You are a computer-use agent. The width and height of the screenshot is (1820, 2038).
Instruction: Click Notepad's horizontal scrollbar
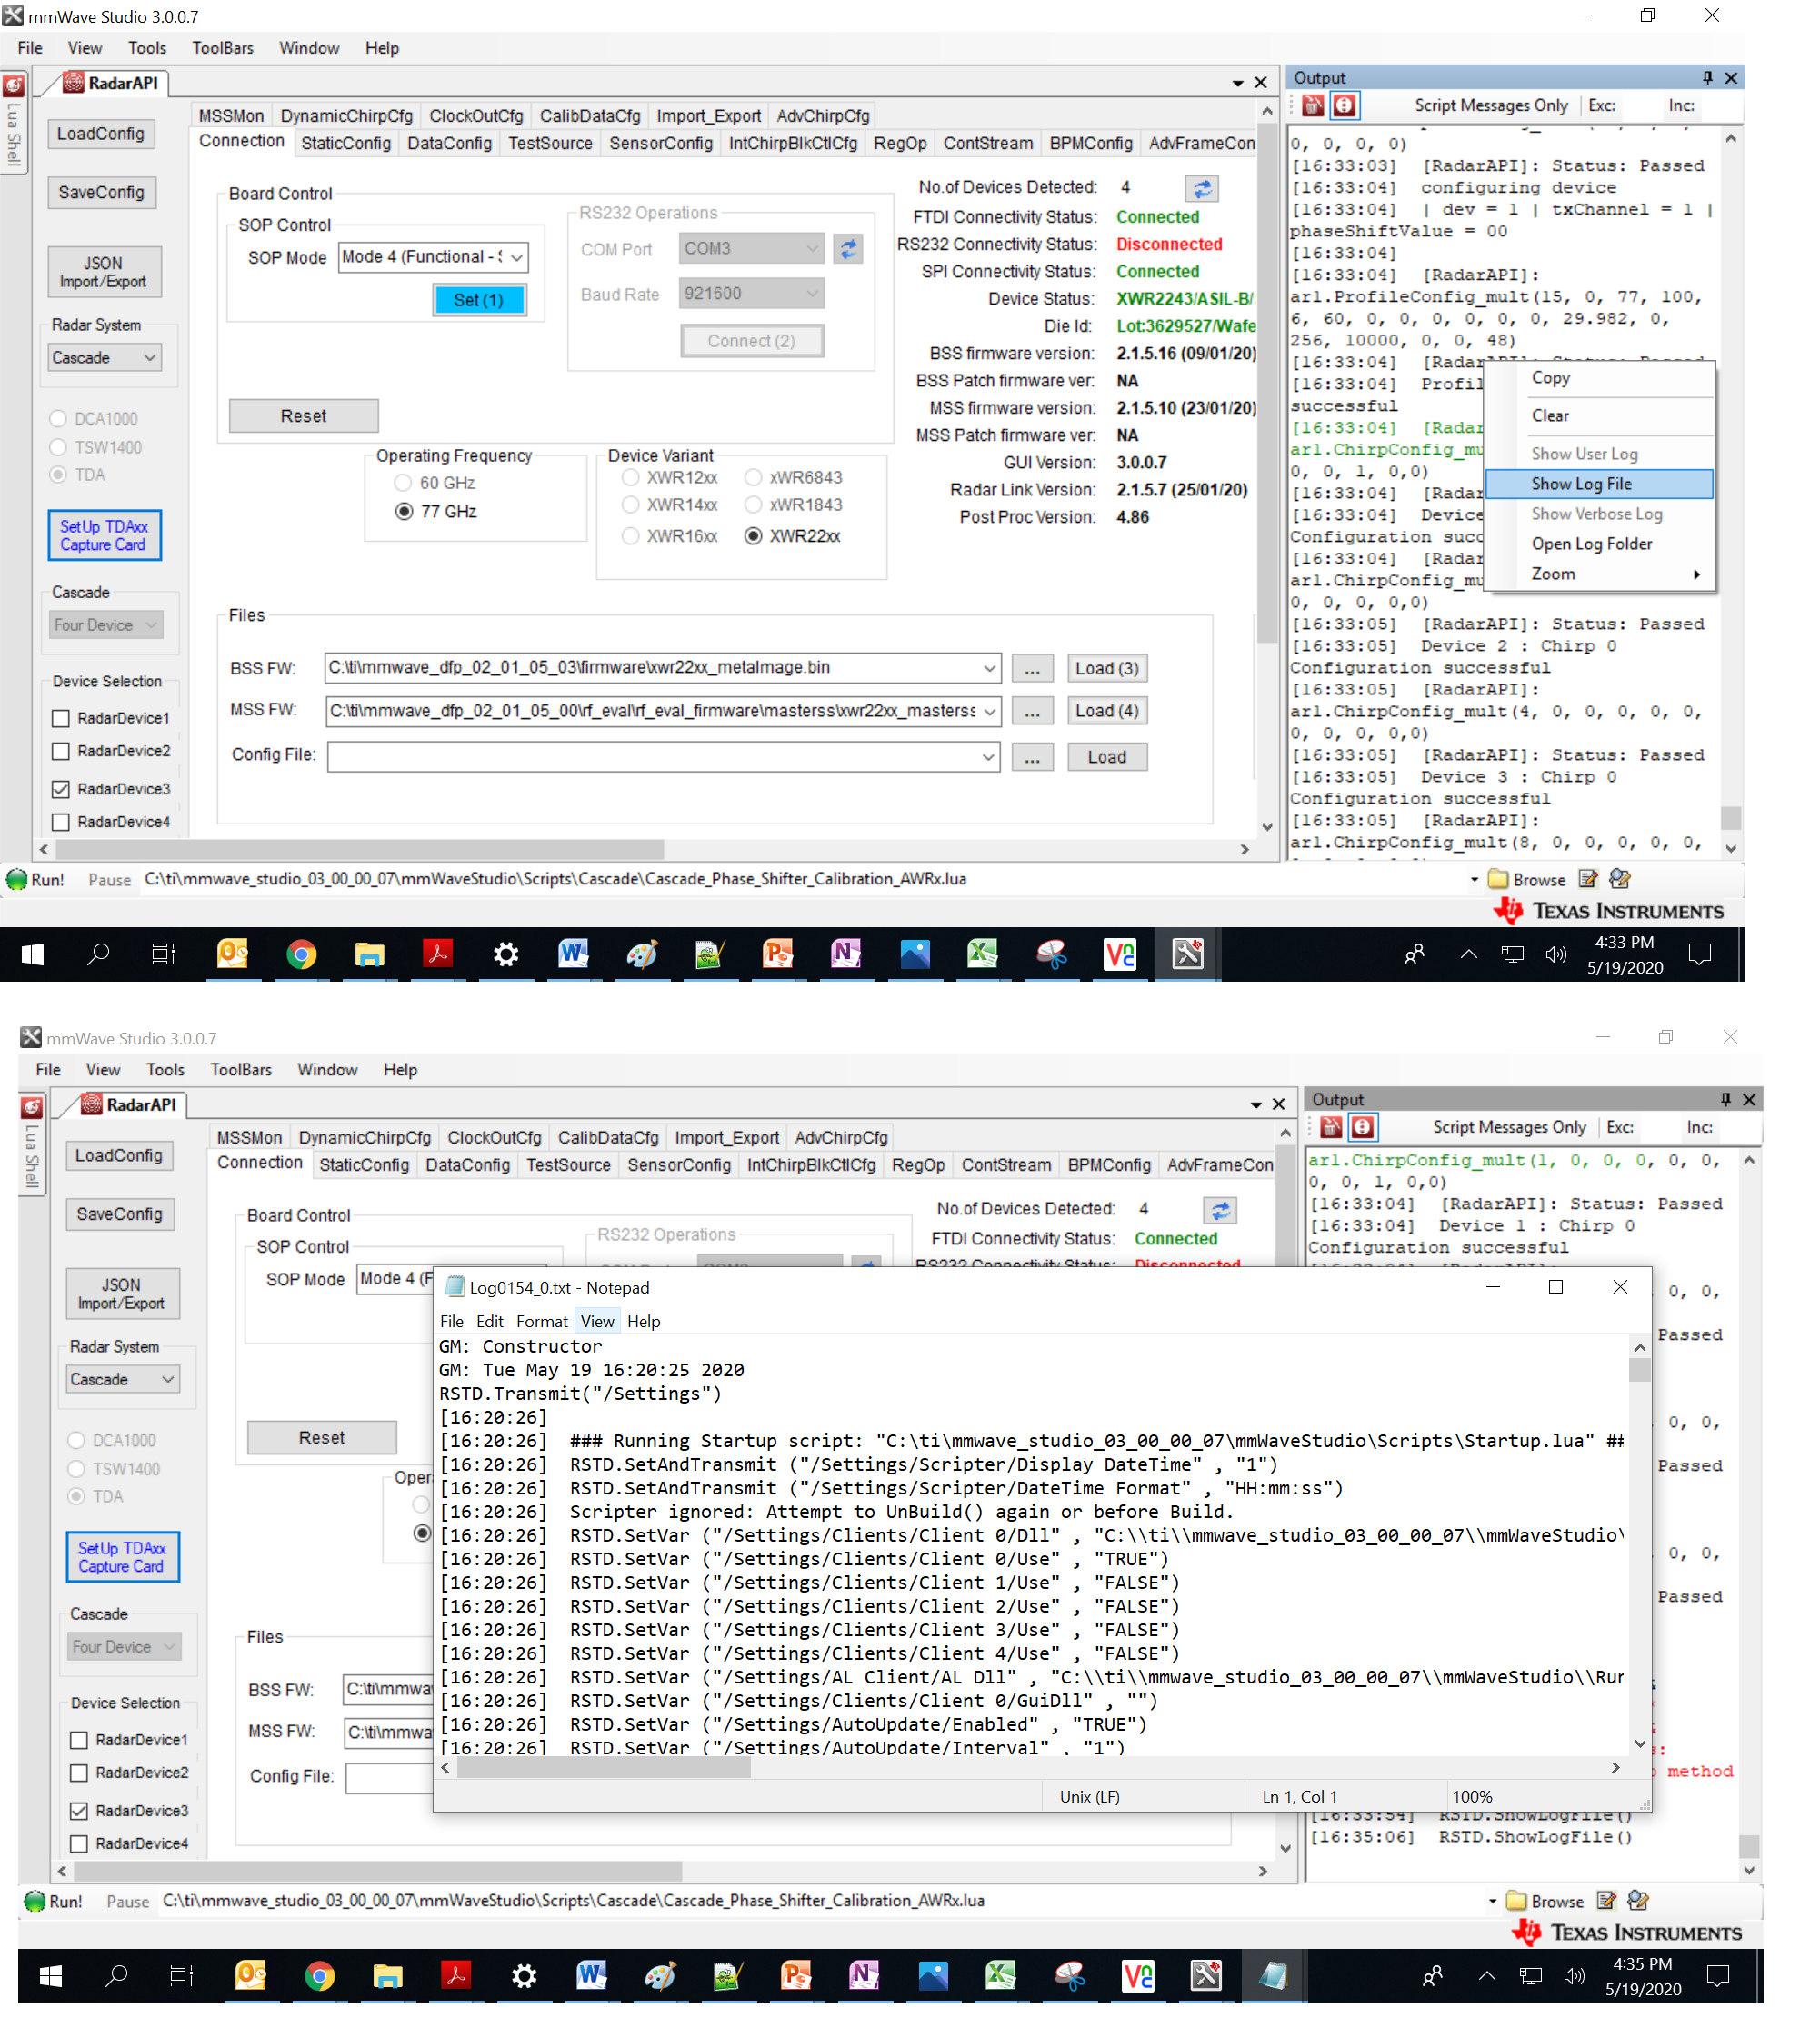tap(1030, 1768)
